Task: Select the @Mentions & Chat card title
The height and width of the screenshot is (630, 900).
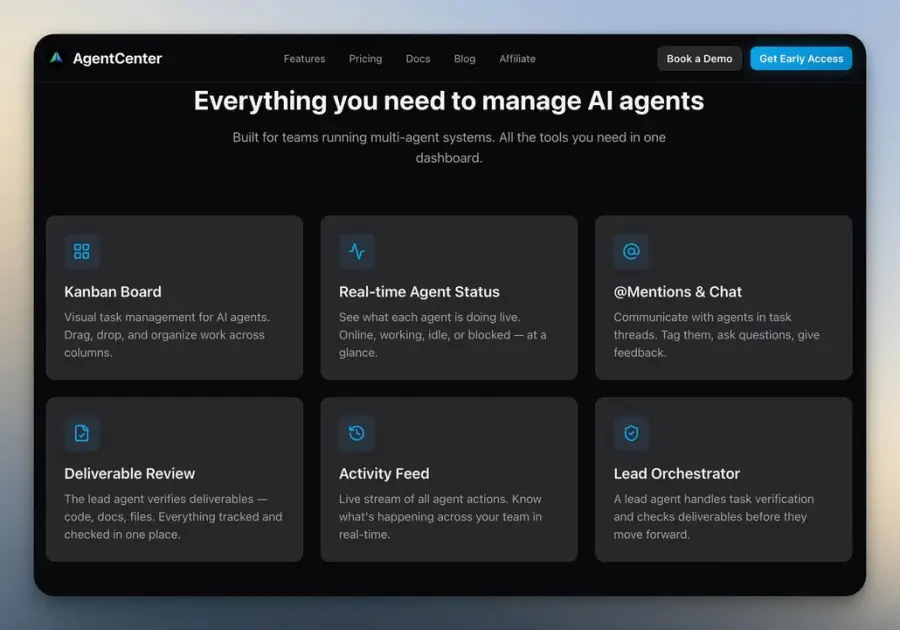Action: point(677,291)
